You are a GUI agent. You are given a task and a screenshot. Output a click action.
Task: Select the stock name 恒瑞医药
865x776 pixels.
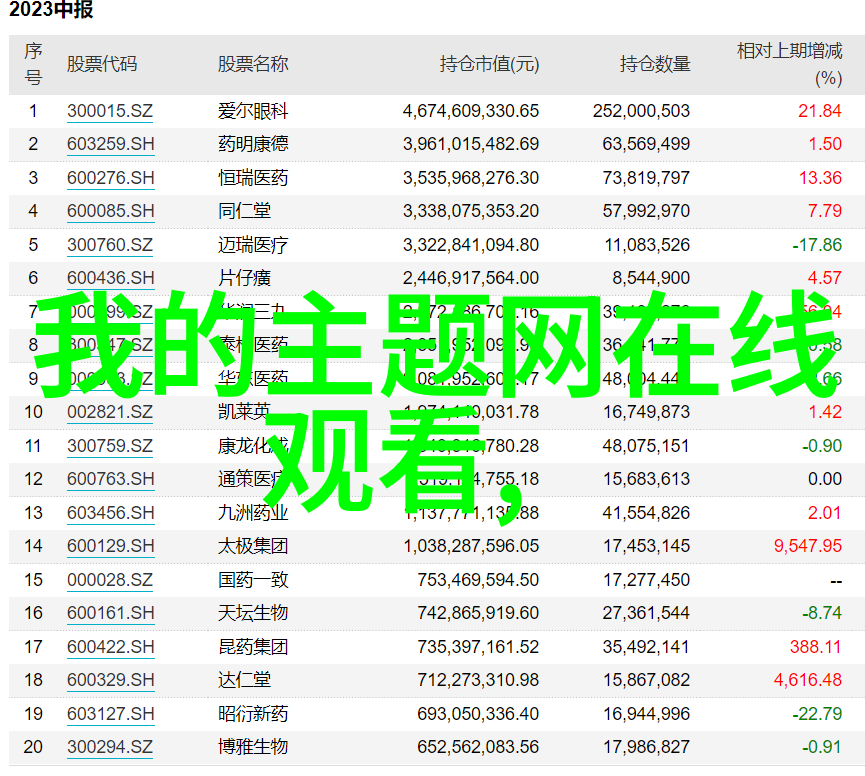tap(253, 178)
